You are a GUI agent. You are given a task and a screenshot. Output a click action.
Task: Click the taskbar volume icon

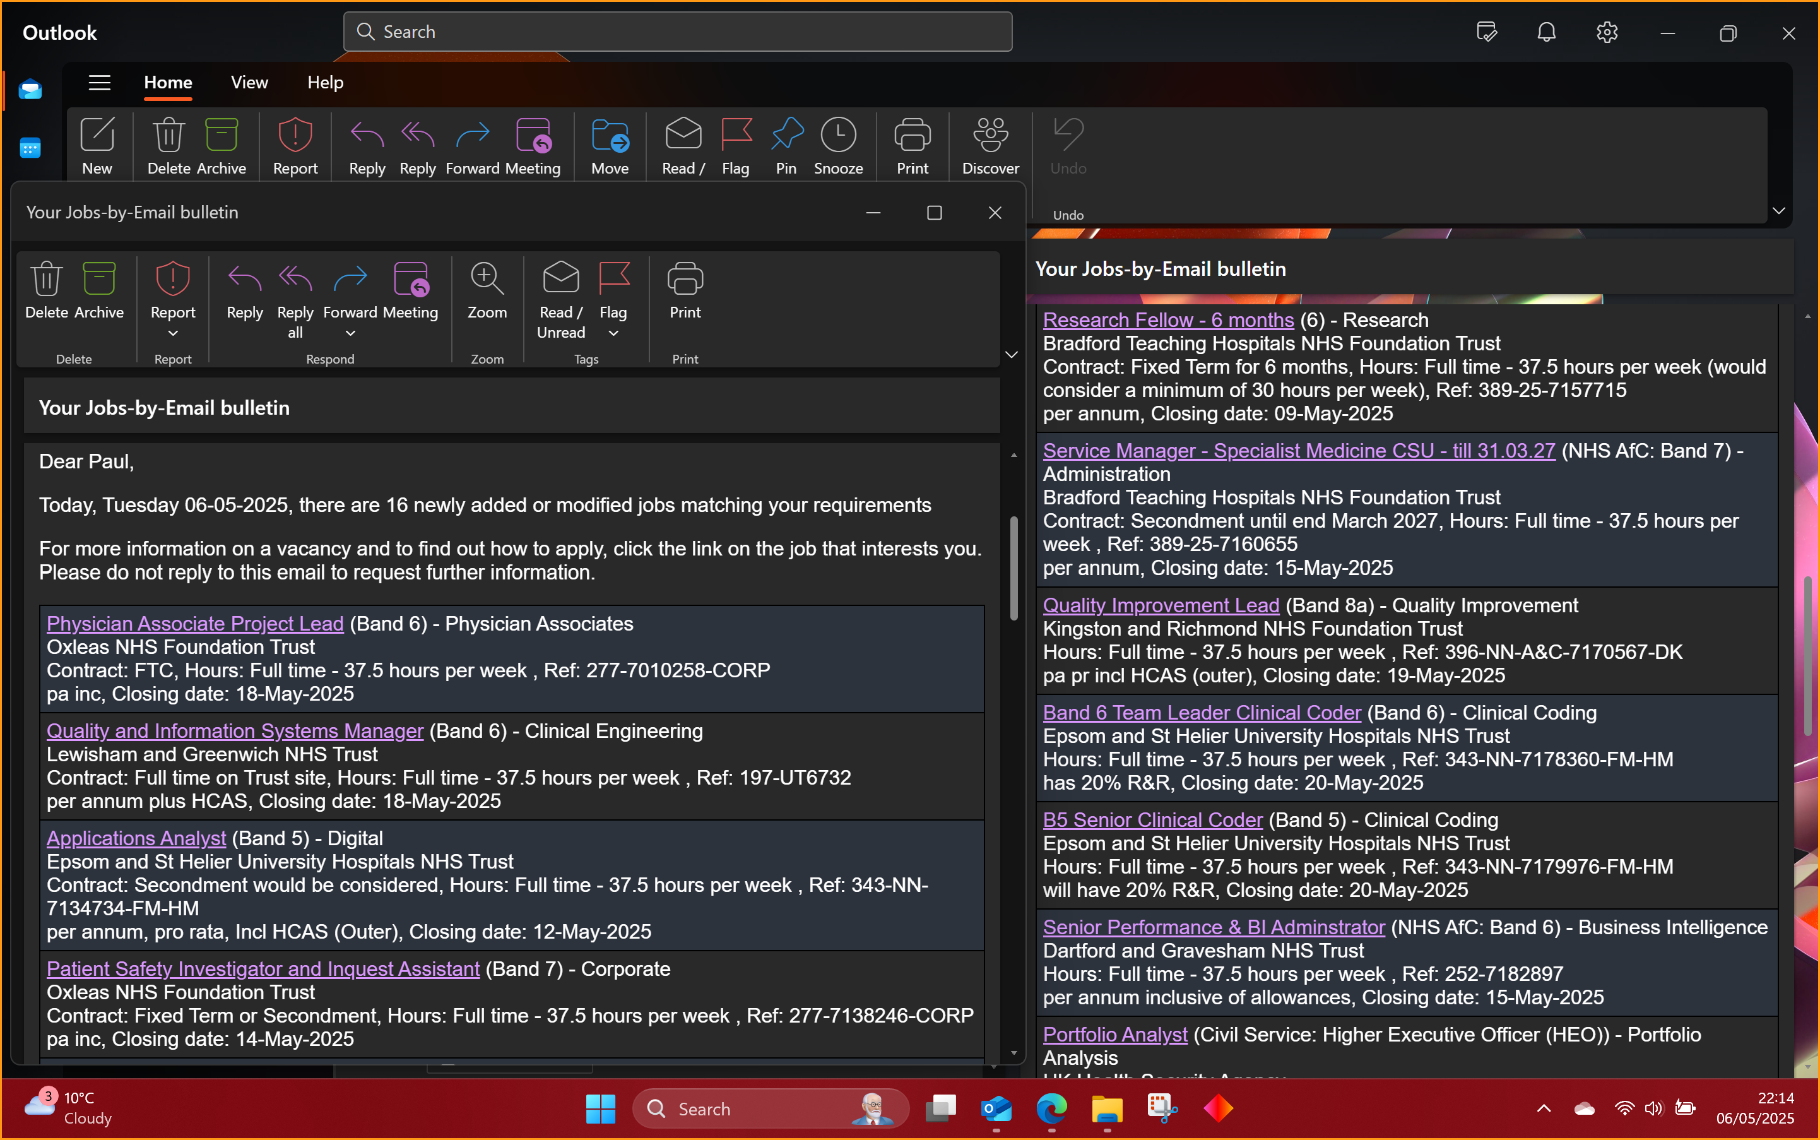coord(1654,1108)
